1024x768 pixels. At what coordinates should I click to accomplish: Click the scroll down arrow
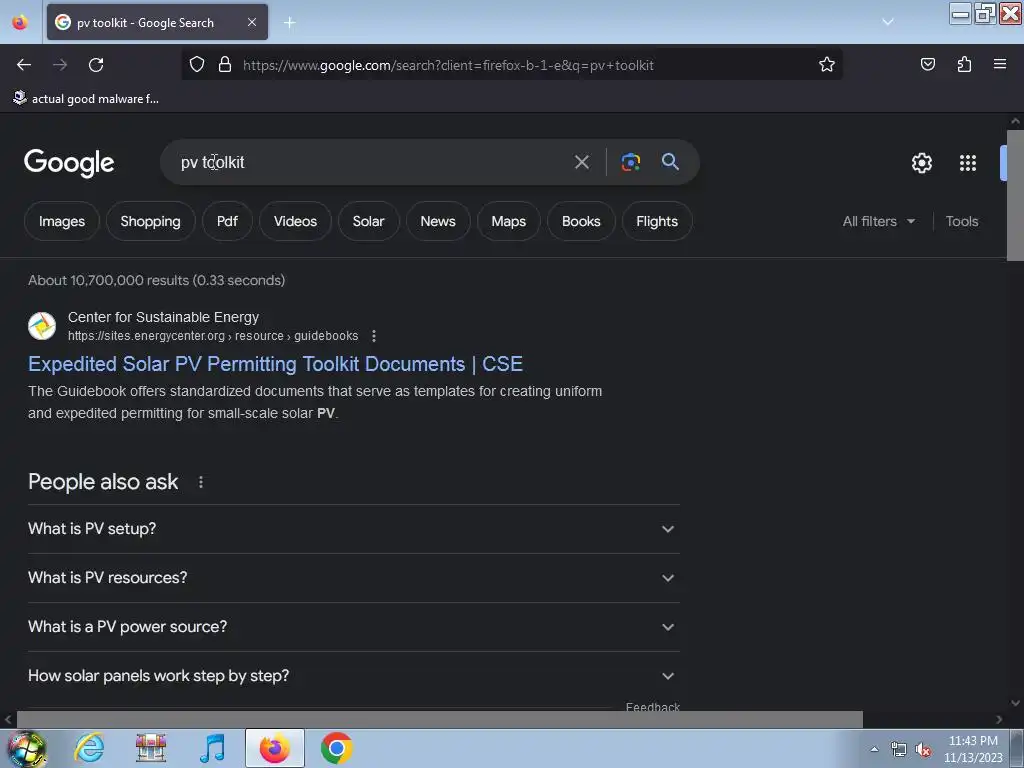[1015, 703]
